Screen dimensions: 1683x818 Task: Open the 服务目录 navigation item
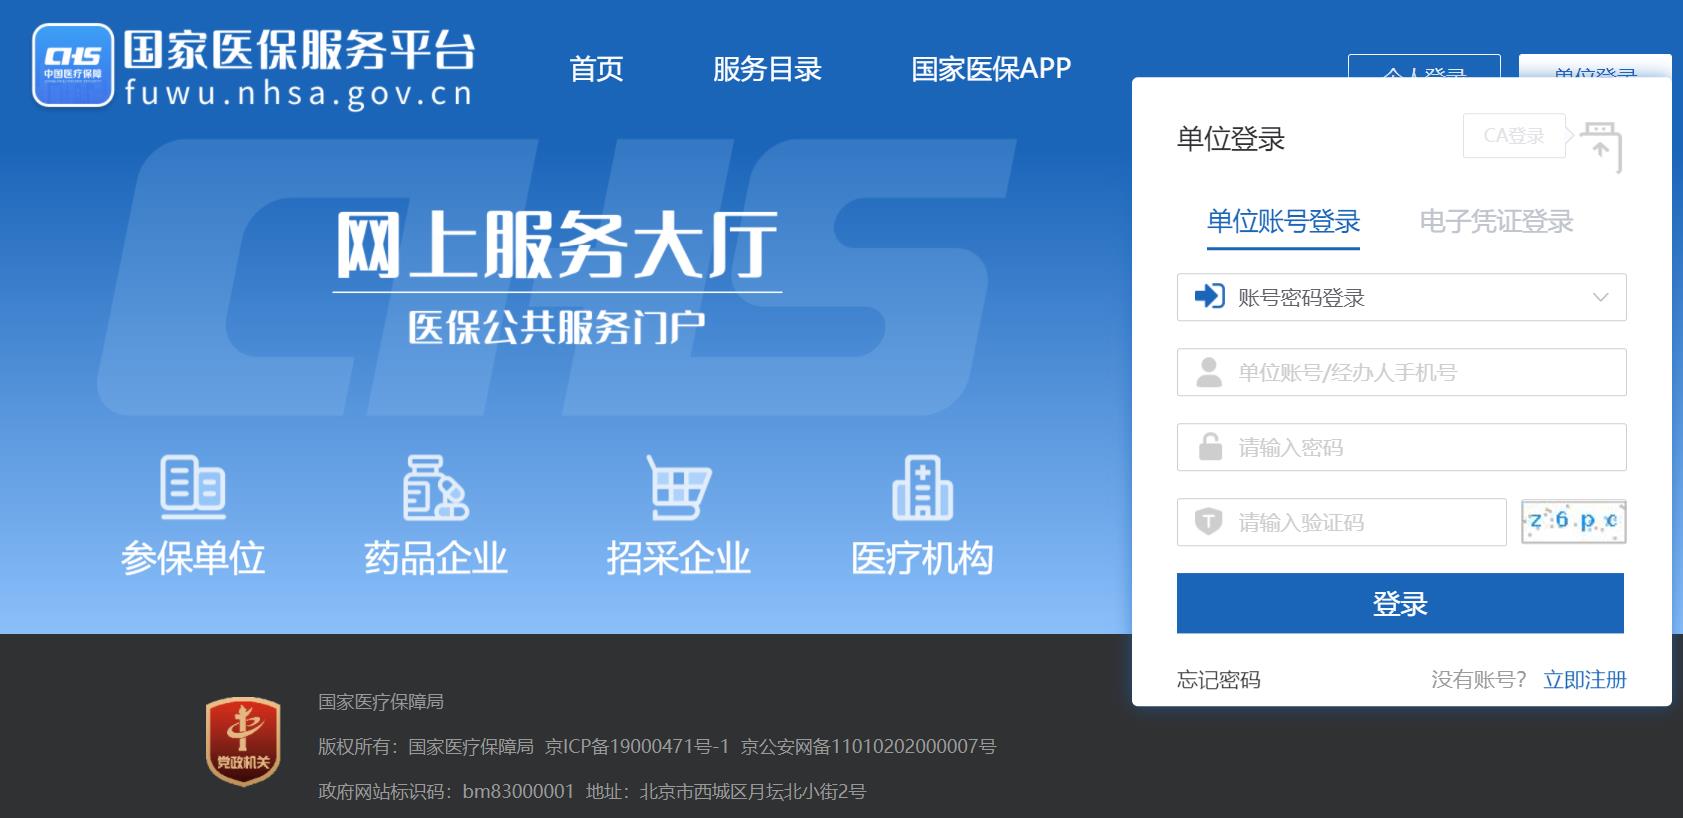click(767, 68)
